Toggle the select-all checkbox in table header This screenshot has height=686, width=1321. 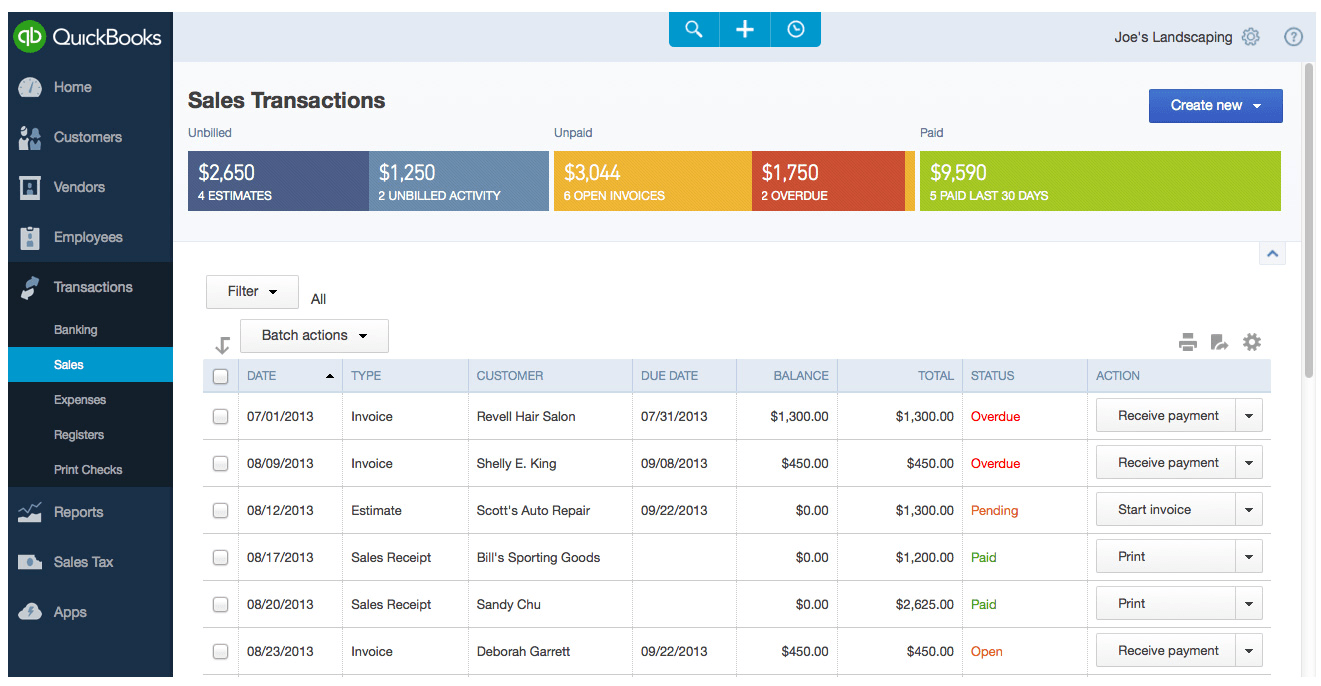(221, 377)
